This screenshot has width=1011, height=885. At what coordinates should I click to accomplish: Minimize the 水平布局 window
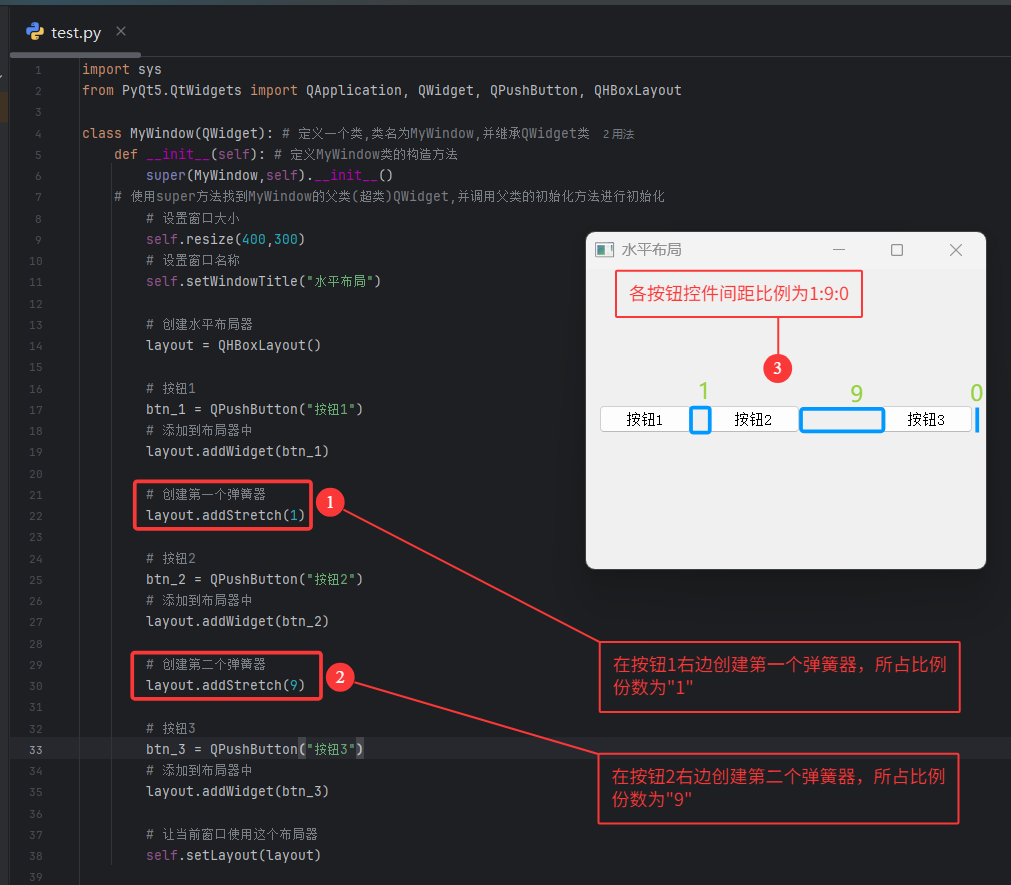839,249
